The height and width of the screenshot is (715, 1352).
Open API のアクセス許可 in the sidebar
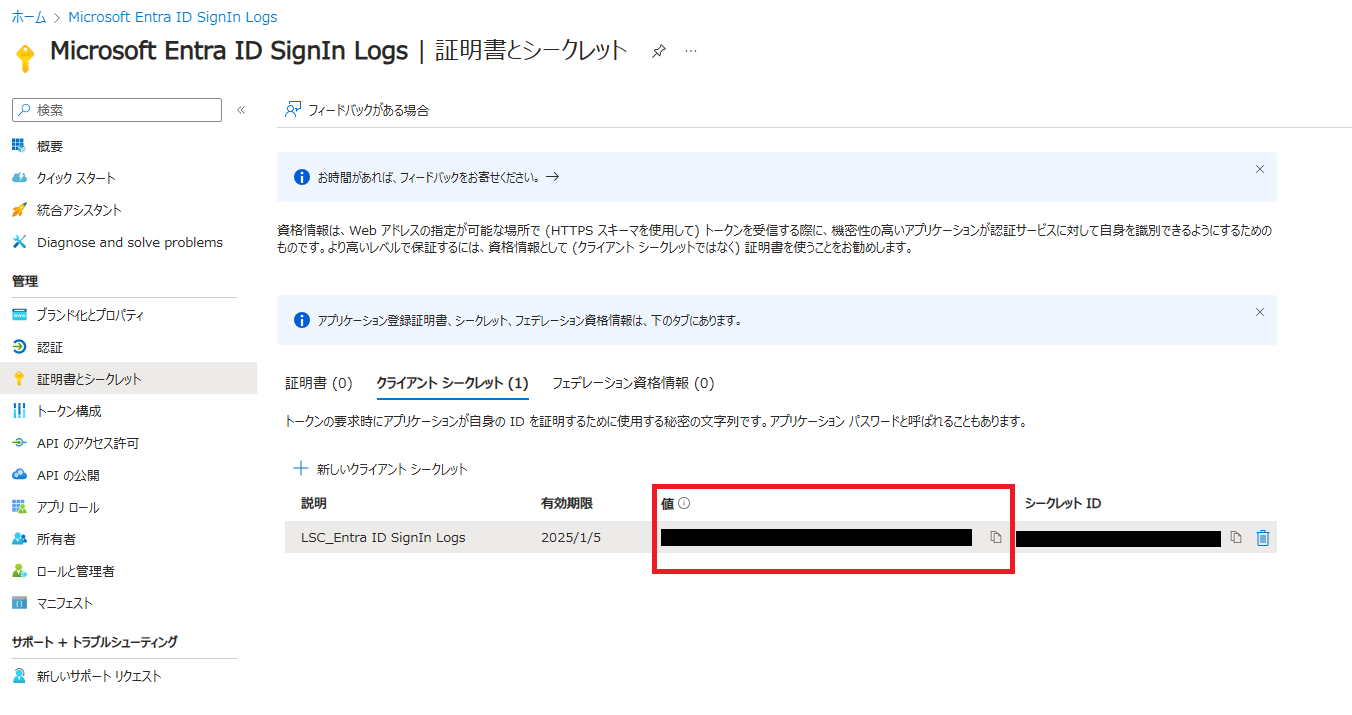(88, 443)
